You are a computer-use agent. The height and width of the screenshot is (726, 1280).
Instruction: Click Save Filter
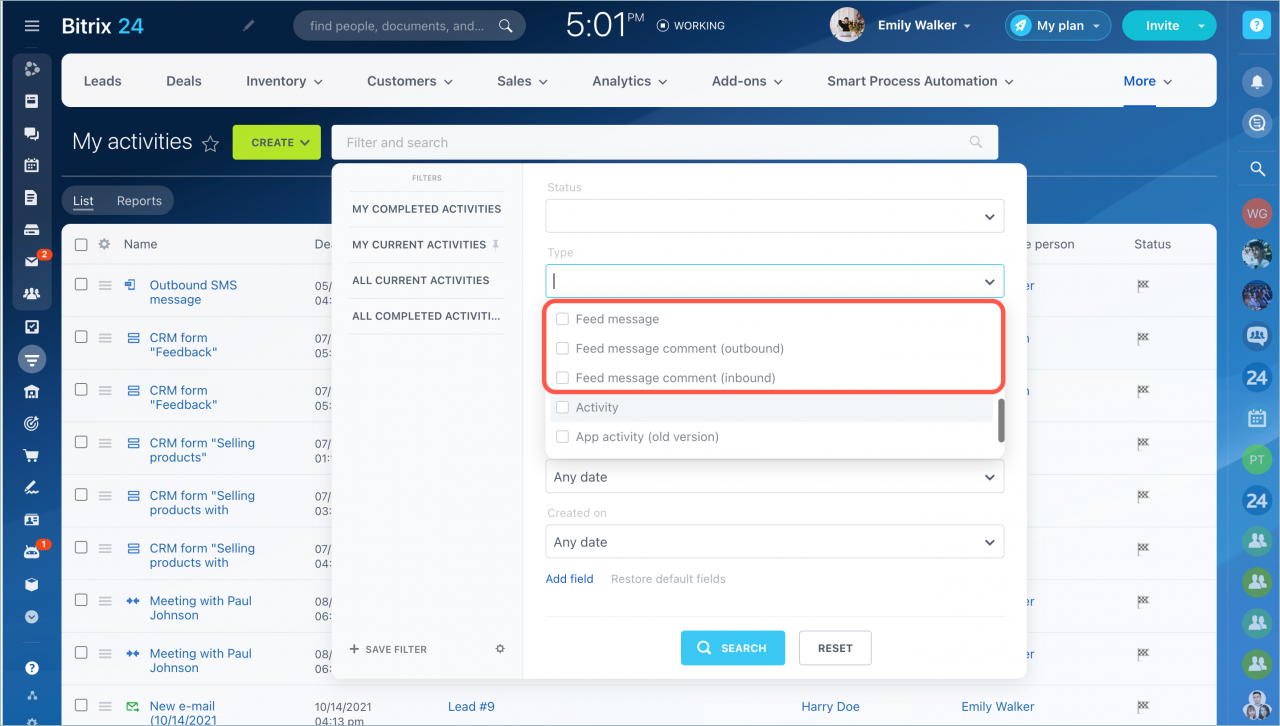pyautogui.click(x=388, y=649)
